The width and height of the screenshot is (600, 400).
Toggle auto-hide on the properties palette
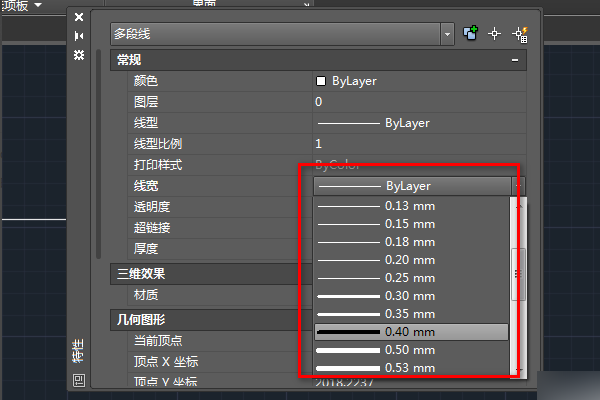(x=79, y=36)
